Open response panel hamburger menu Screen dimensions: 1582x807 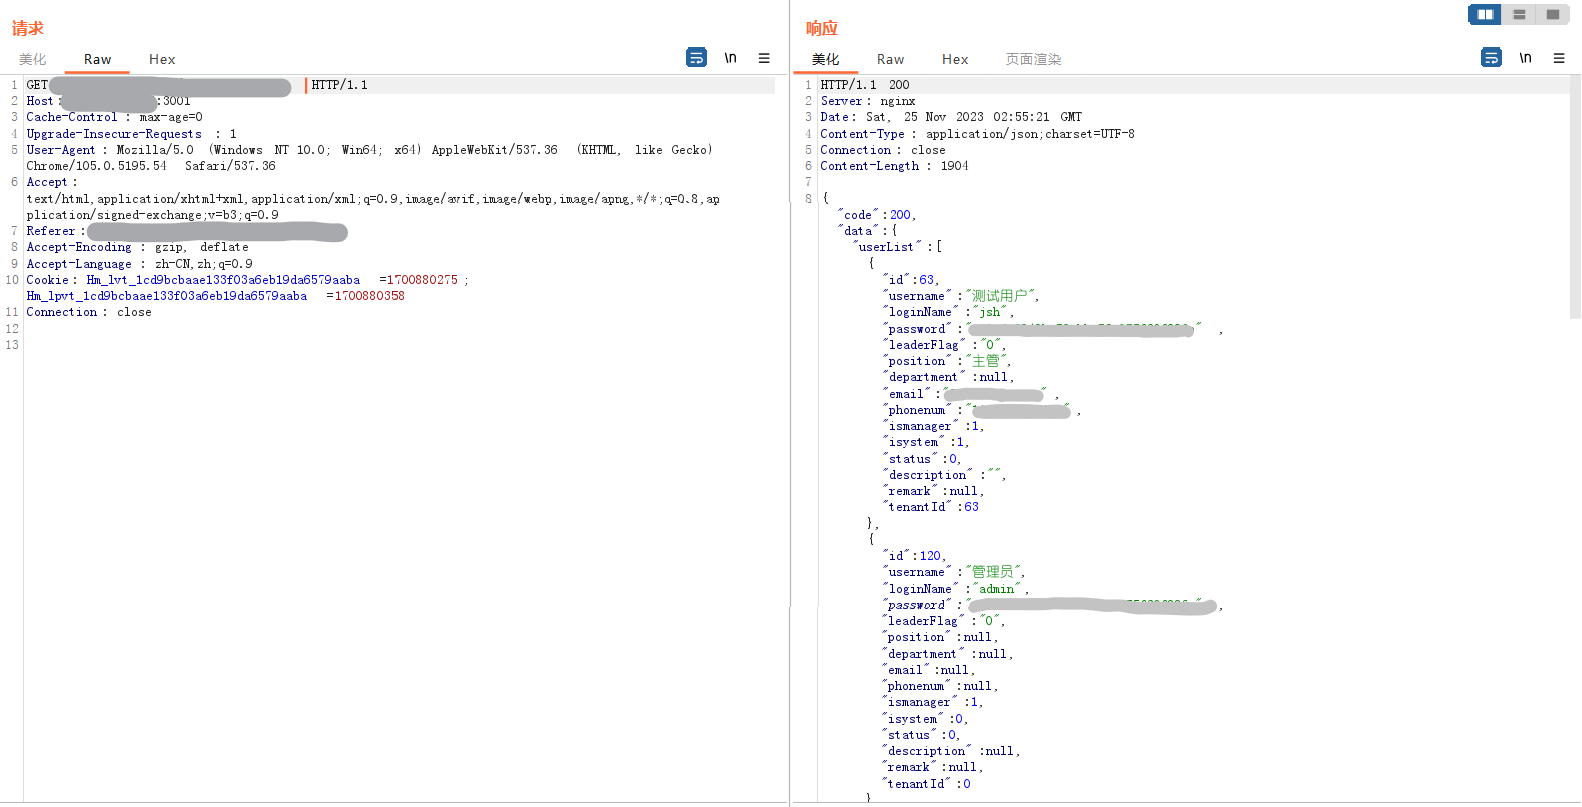pyautogui.click(x=1559, y=58)
